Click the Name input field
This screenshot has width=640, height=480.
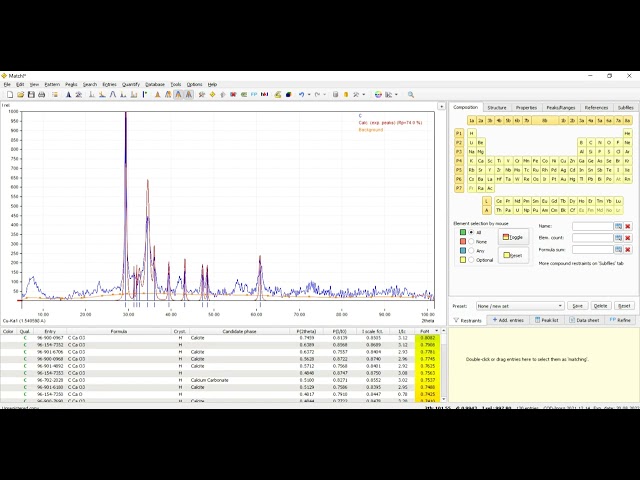(x=592, y=226)
